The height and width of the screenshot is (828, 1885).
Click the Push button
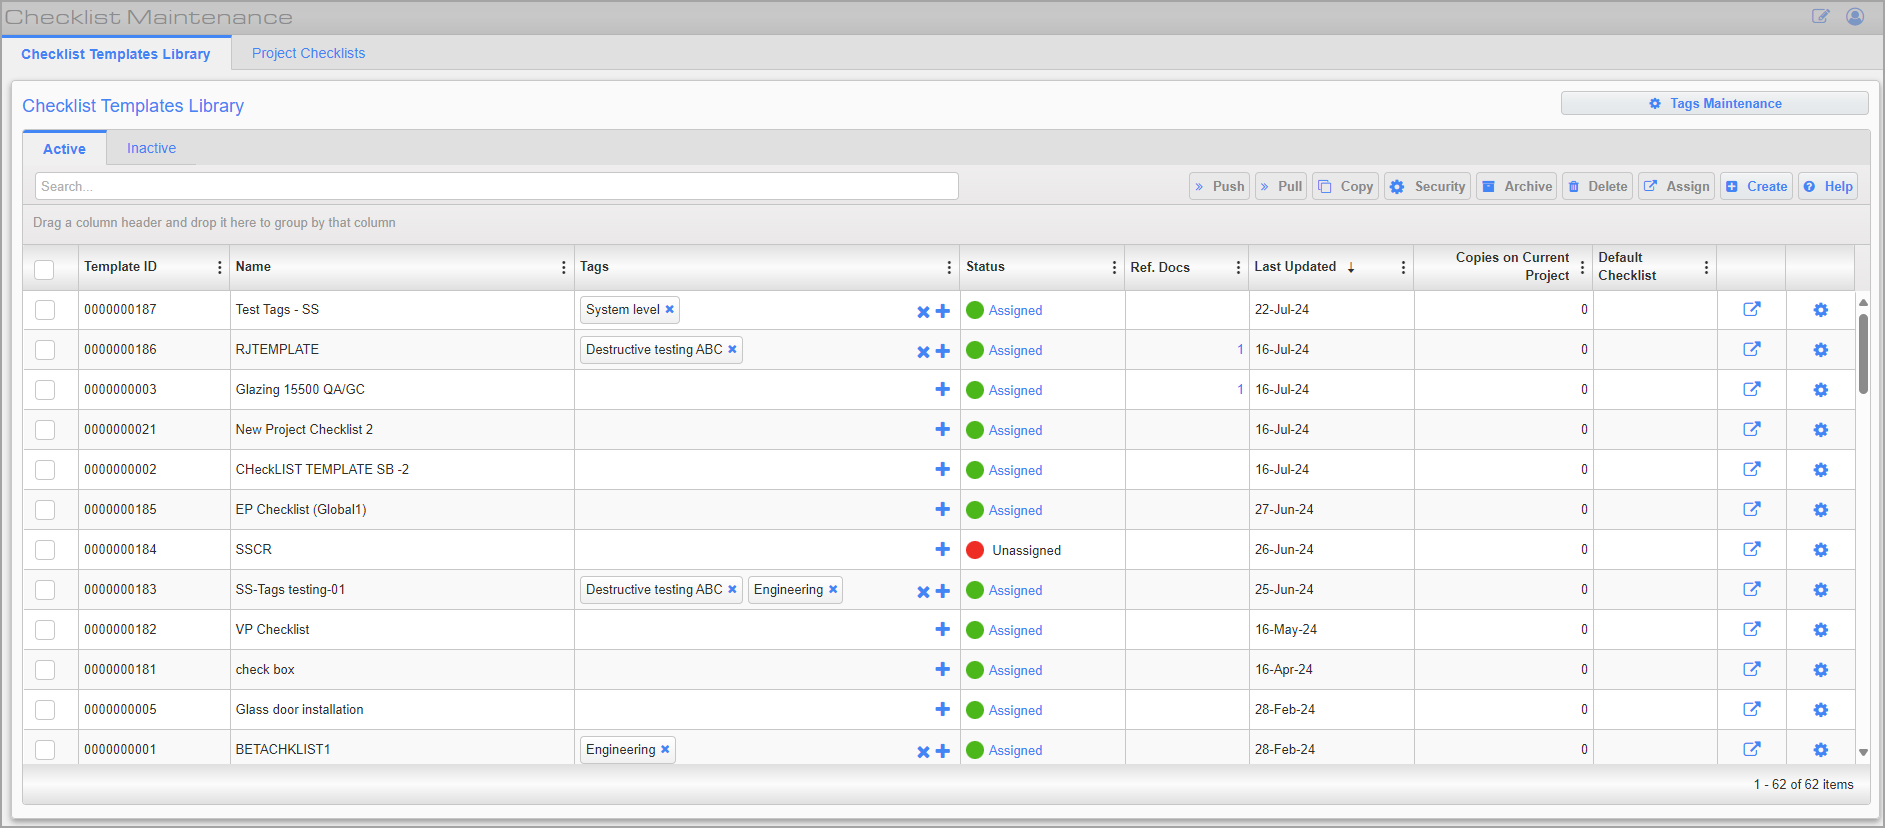[1219, 186]
